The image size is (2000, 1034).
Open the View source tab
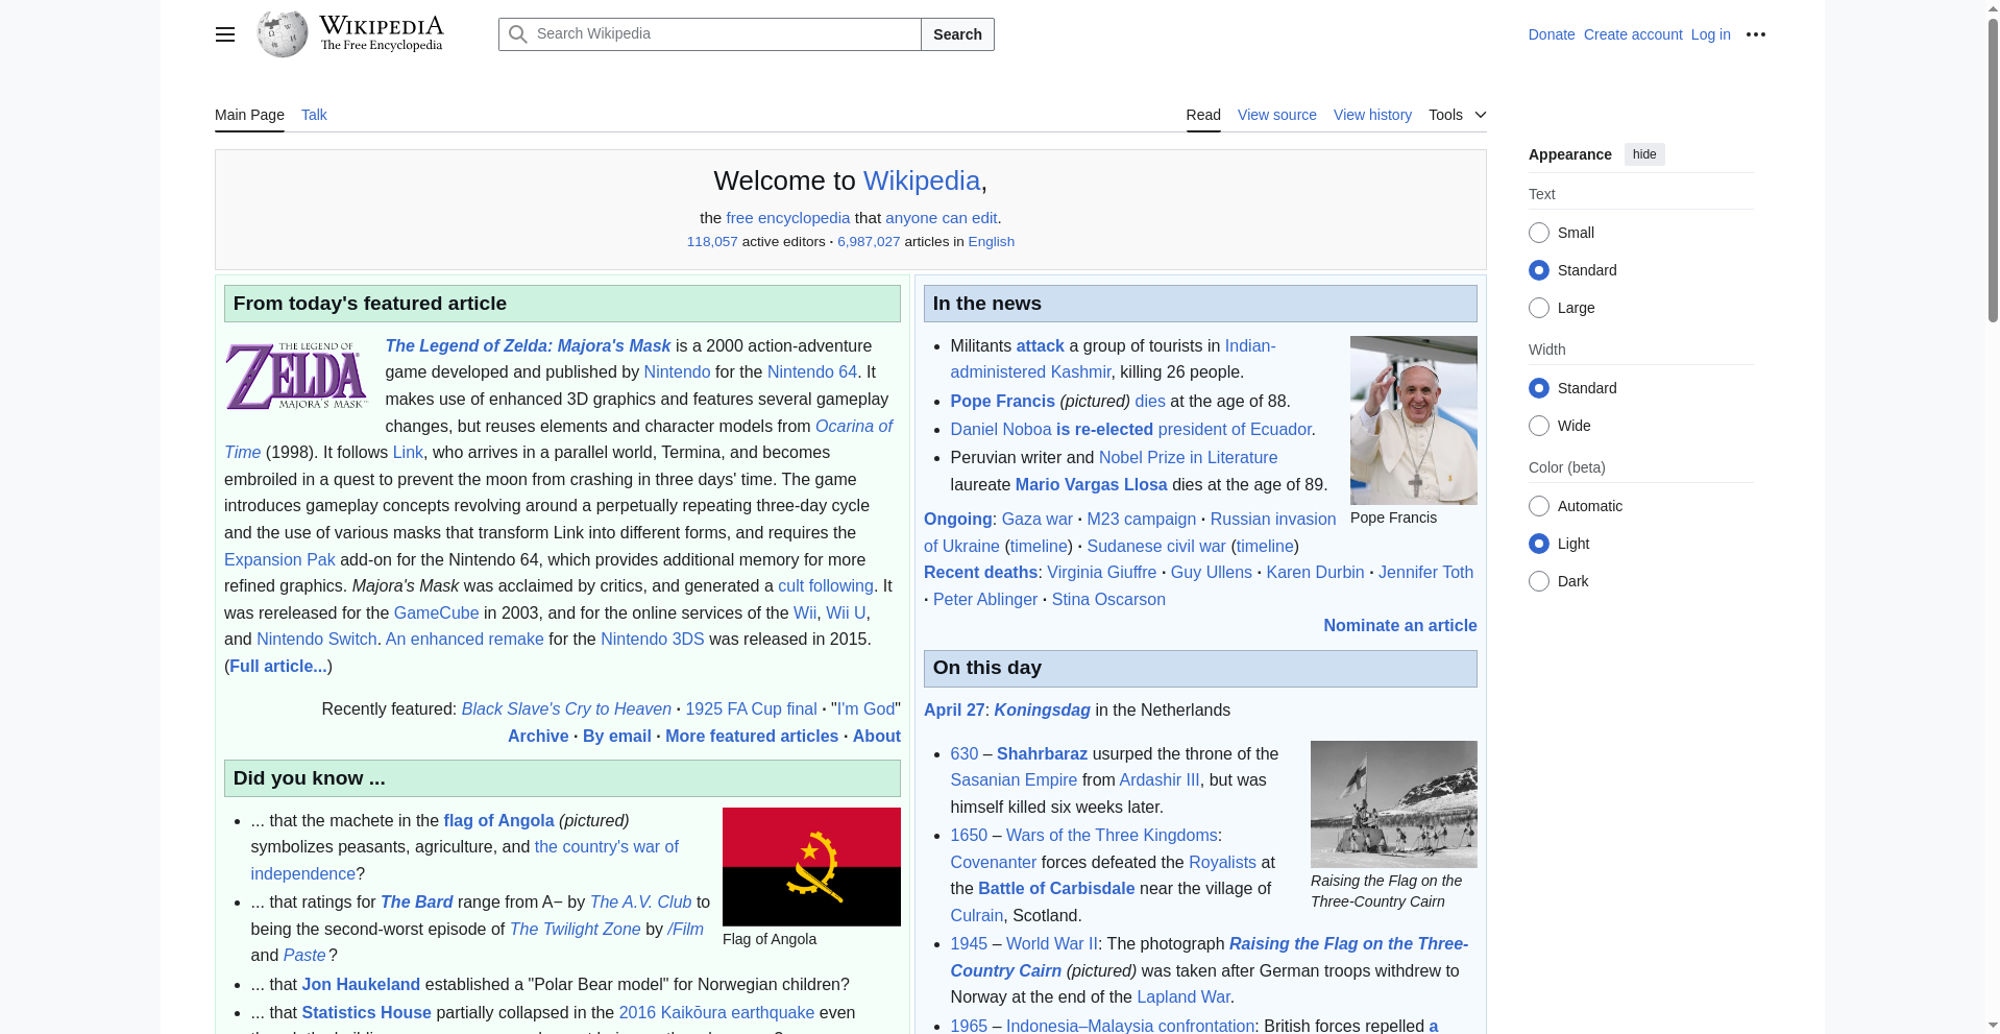point(1277,115)
